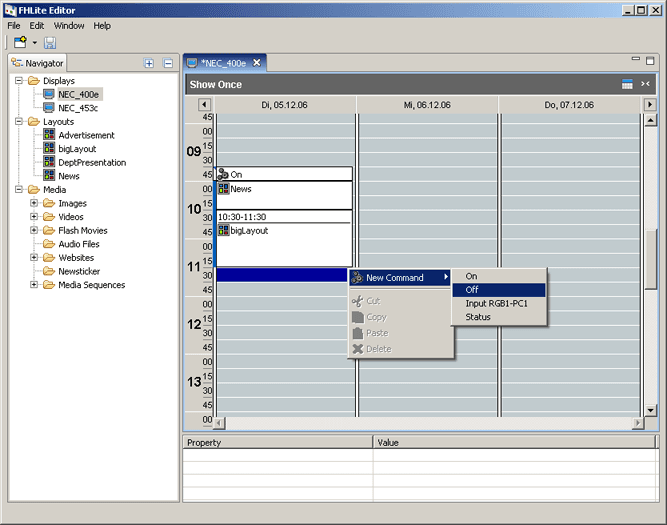Click the New item toolbar icon
The image size is (667, 525).
pos(19,43)
